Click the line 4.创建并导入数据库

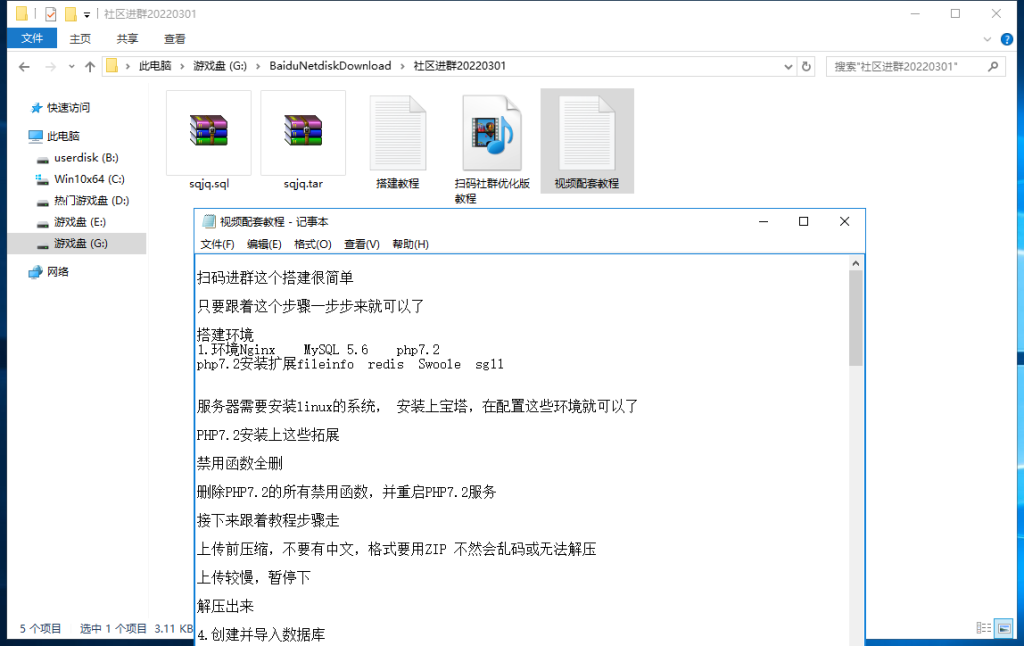point(261,634)
